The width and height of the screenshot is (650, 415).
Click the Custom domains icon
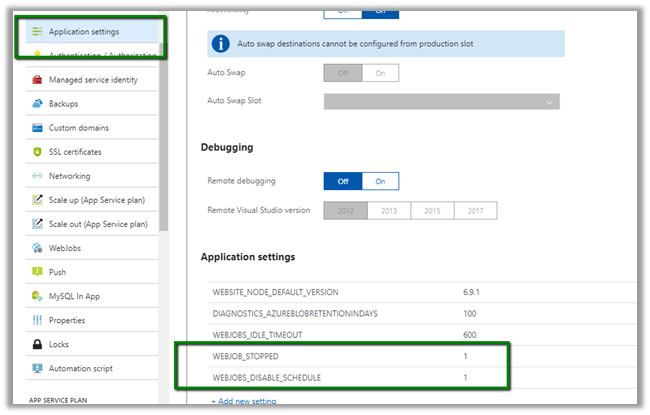[x=36, y=128]
